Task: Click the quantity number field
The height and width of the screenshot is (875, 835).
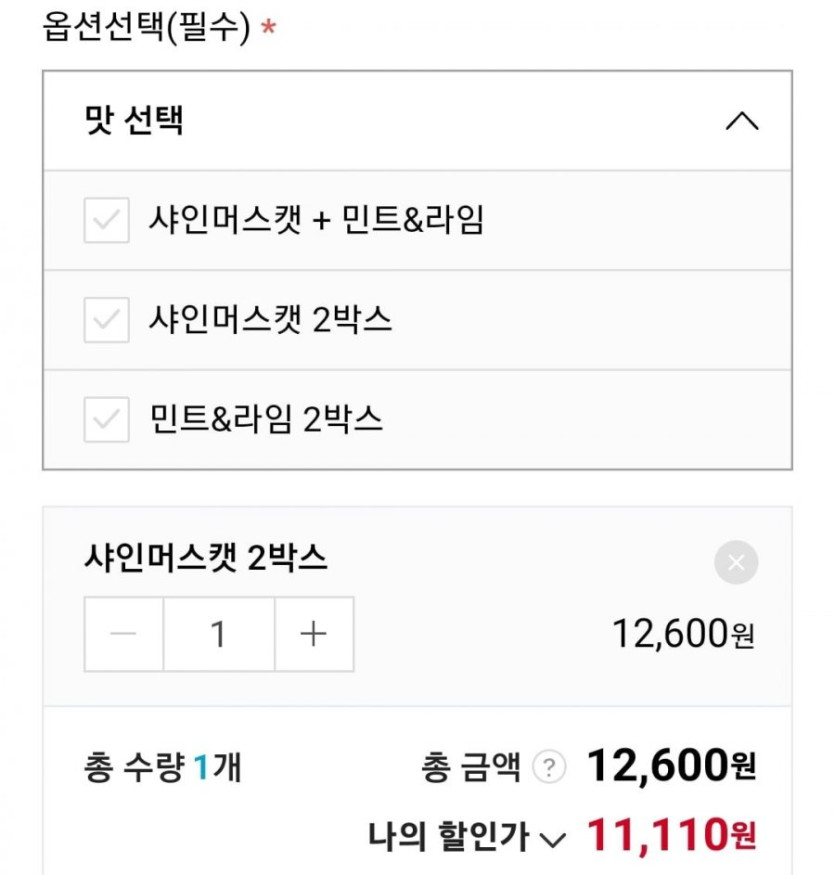Action: point(219,634)
